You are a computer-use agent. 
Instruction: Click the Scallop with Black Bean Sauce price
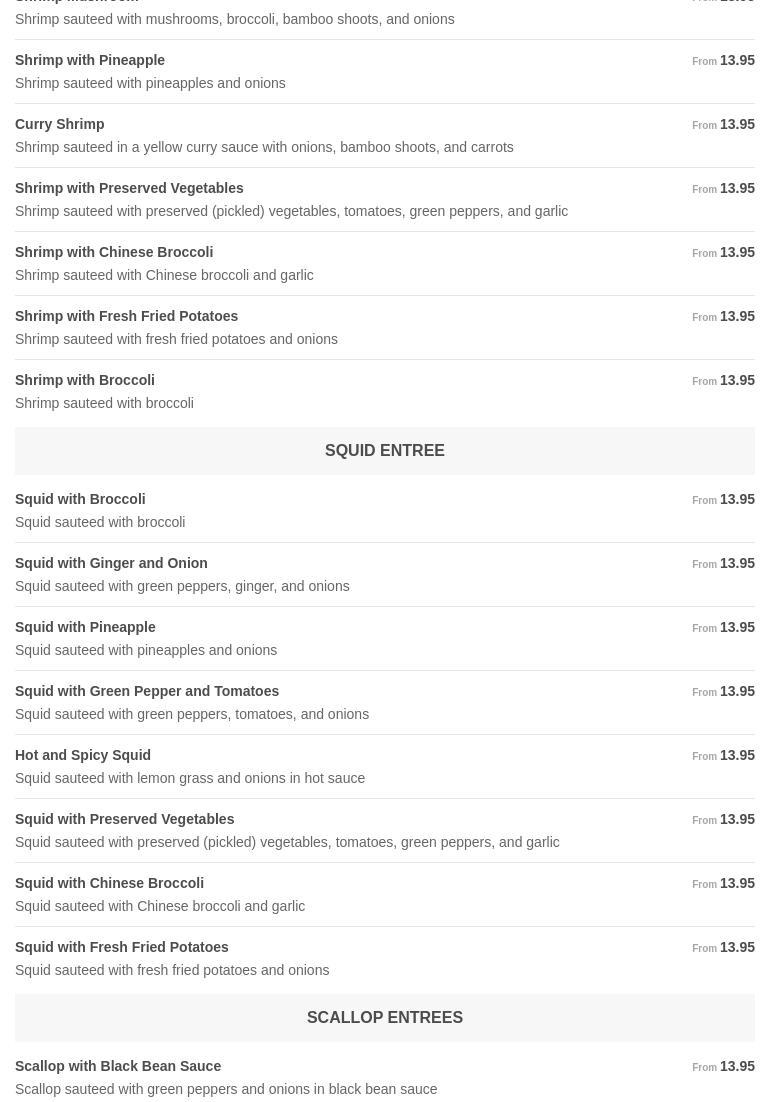tap(736, 1066)
